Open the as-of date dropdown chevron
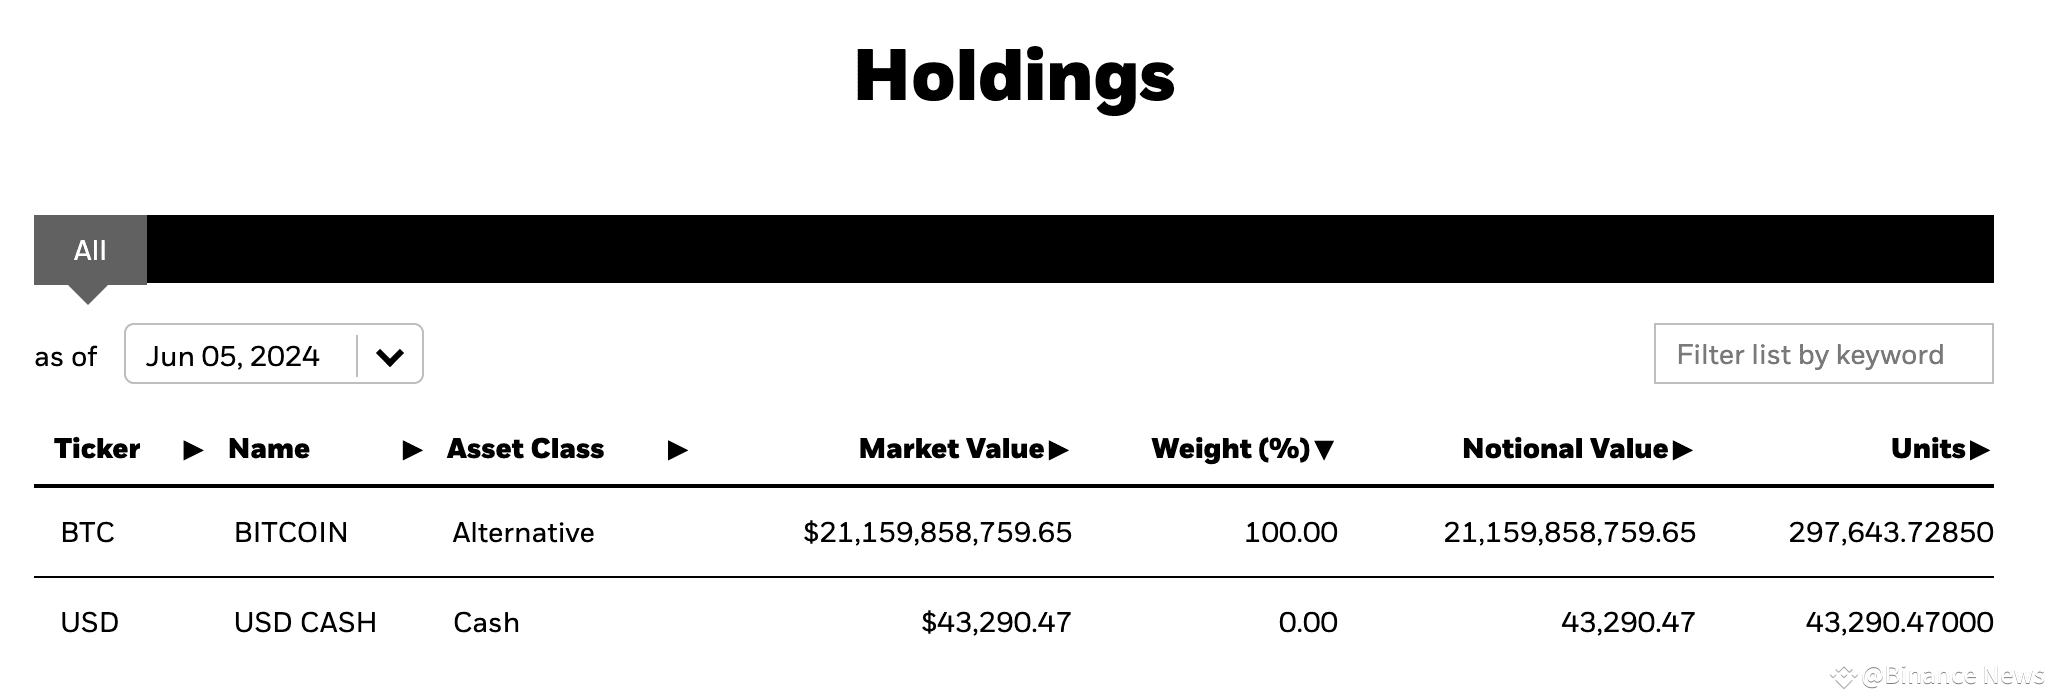This screenshot has height=698, width=2052. [x=389, y=356]
